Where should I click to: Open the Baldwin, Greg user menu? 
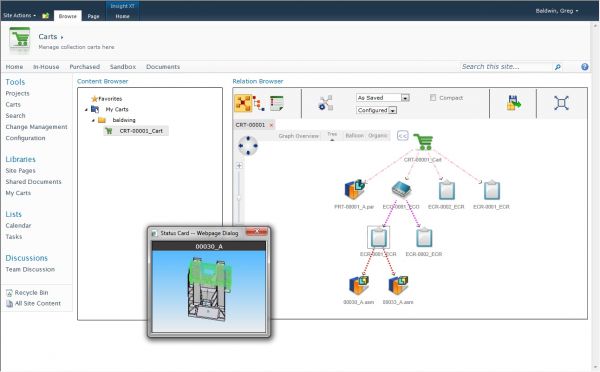pos(557,11)
